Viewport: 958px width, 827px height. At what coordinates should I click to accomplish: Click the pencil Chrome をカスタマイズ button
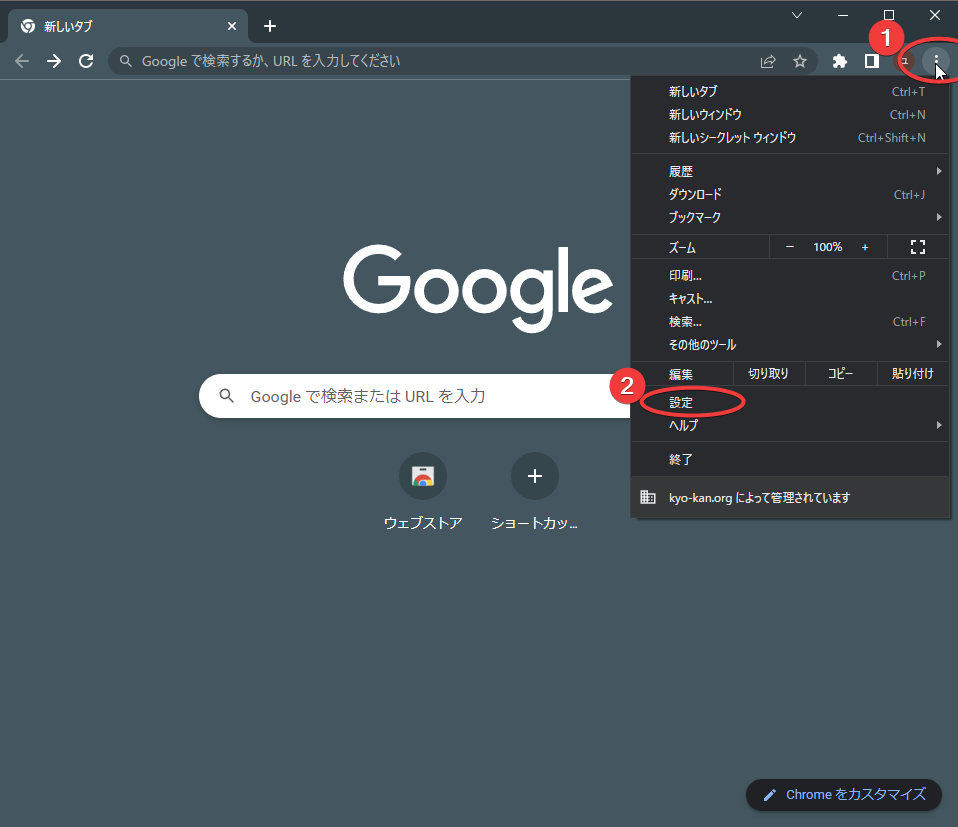click(x=844, y=795)
